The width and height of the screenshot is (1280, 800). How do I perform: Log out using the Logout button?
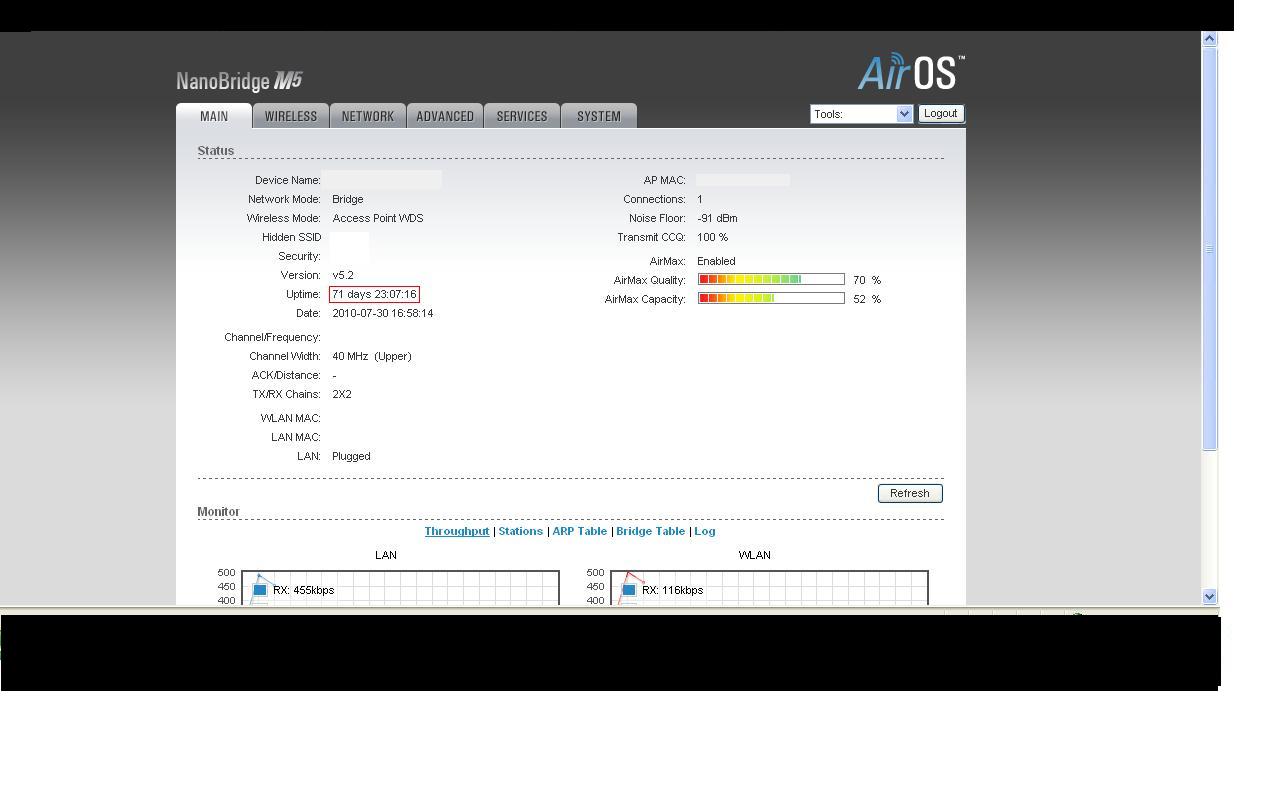point(940,113)
